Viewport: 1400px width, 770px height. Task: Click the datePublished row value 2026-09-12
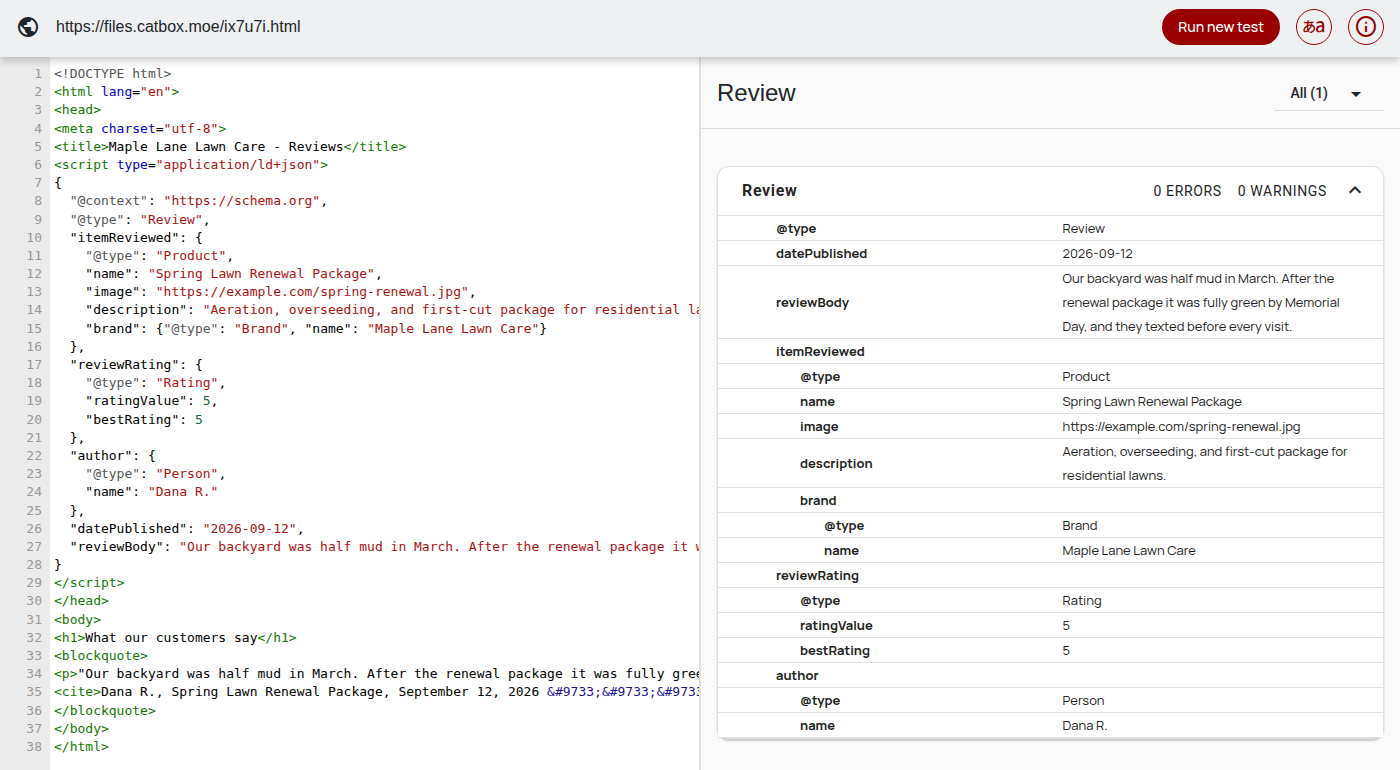1097,253
